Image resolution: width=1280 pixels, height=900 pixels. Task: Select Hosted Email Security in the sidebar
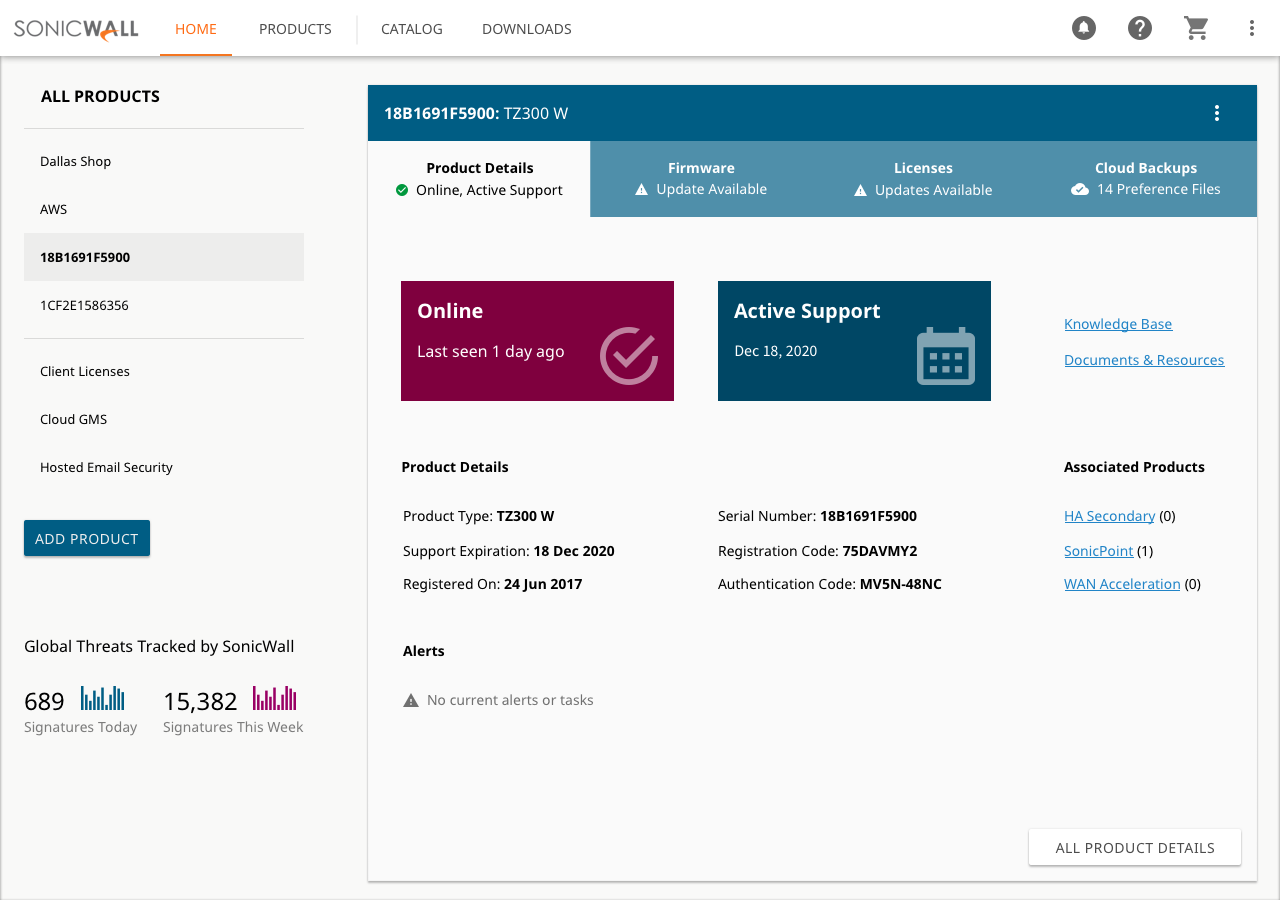point(164,467)
